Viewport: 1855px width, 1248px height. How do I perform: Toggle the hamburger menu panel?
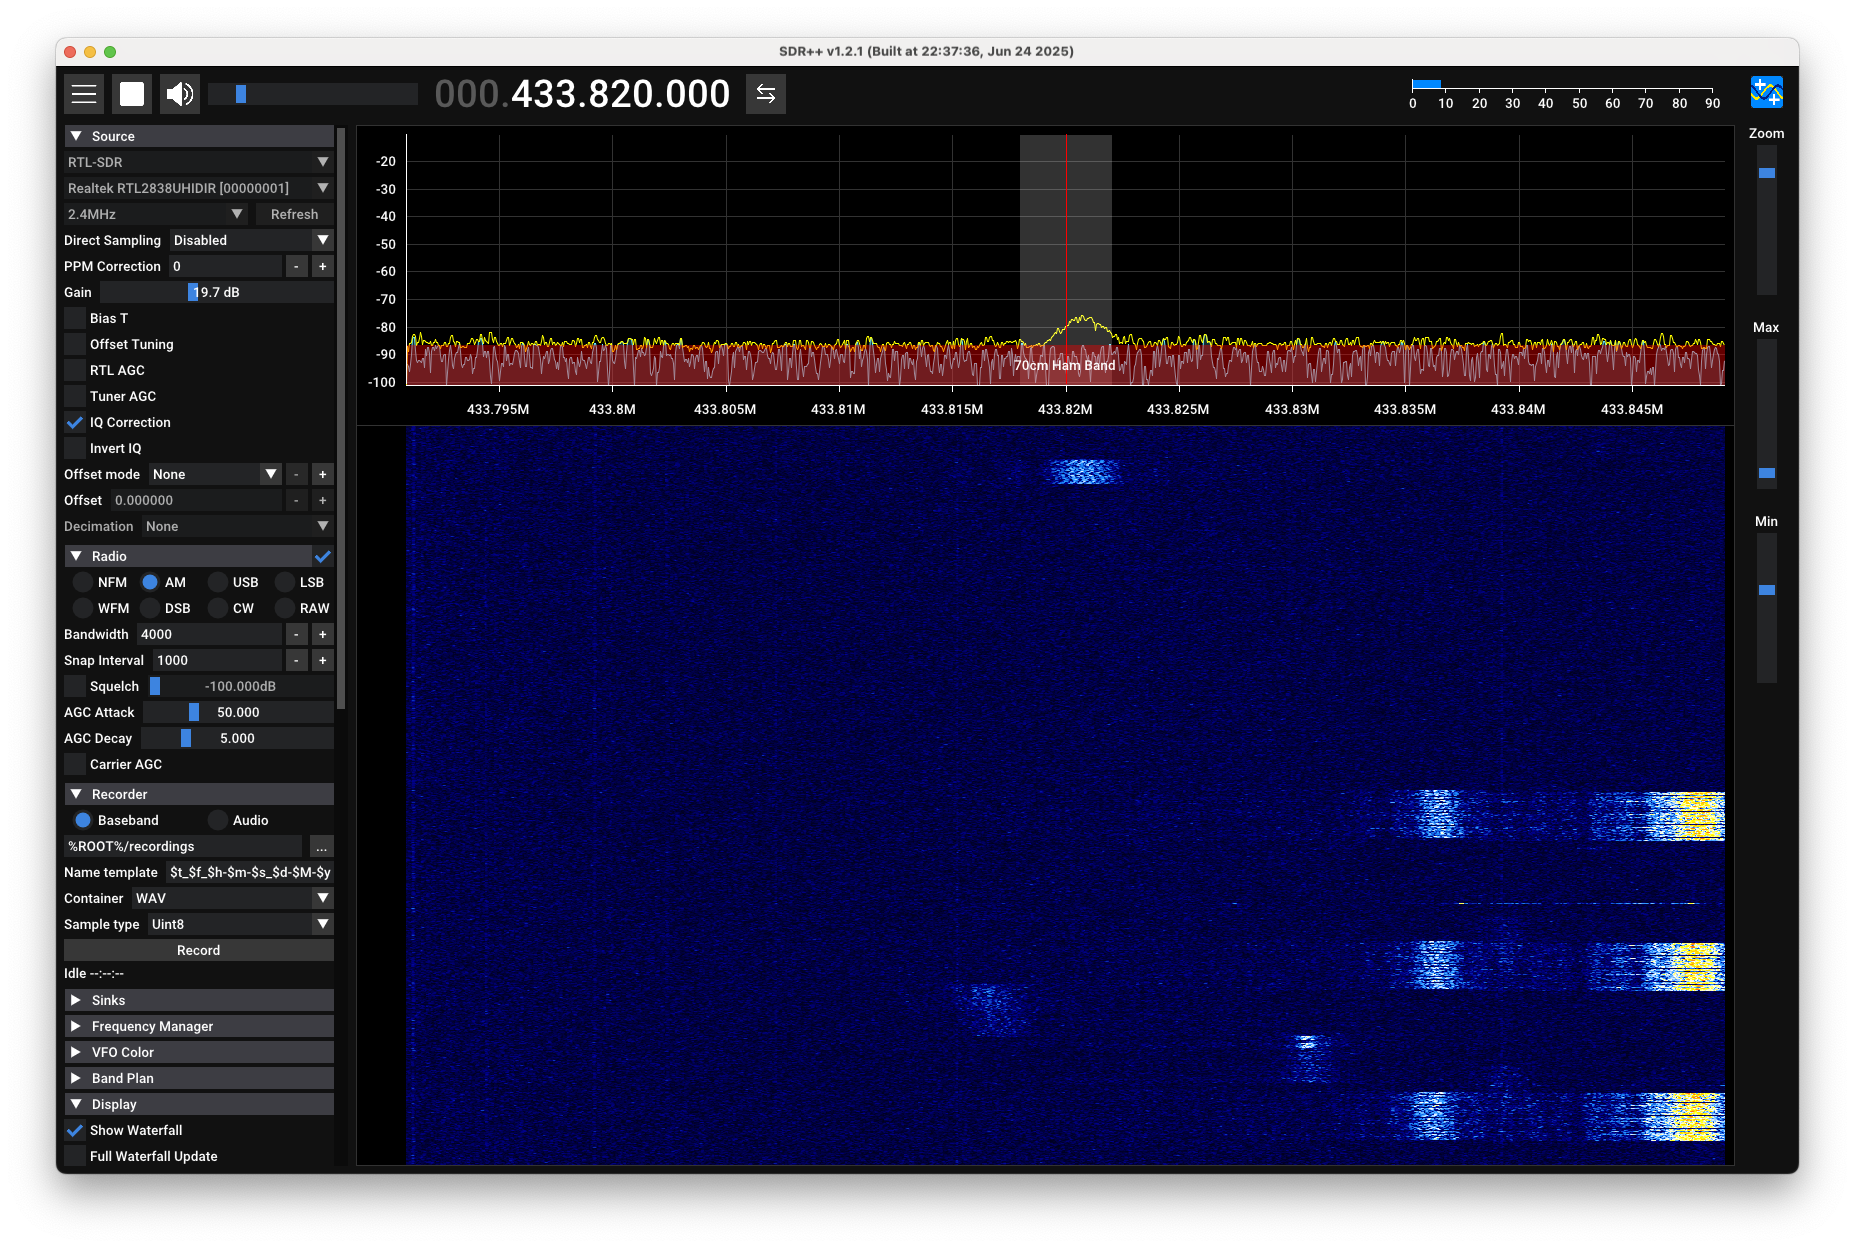click(84, 94)
